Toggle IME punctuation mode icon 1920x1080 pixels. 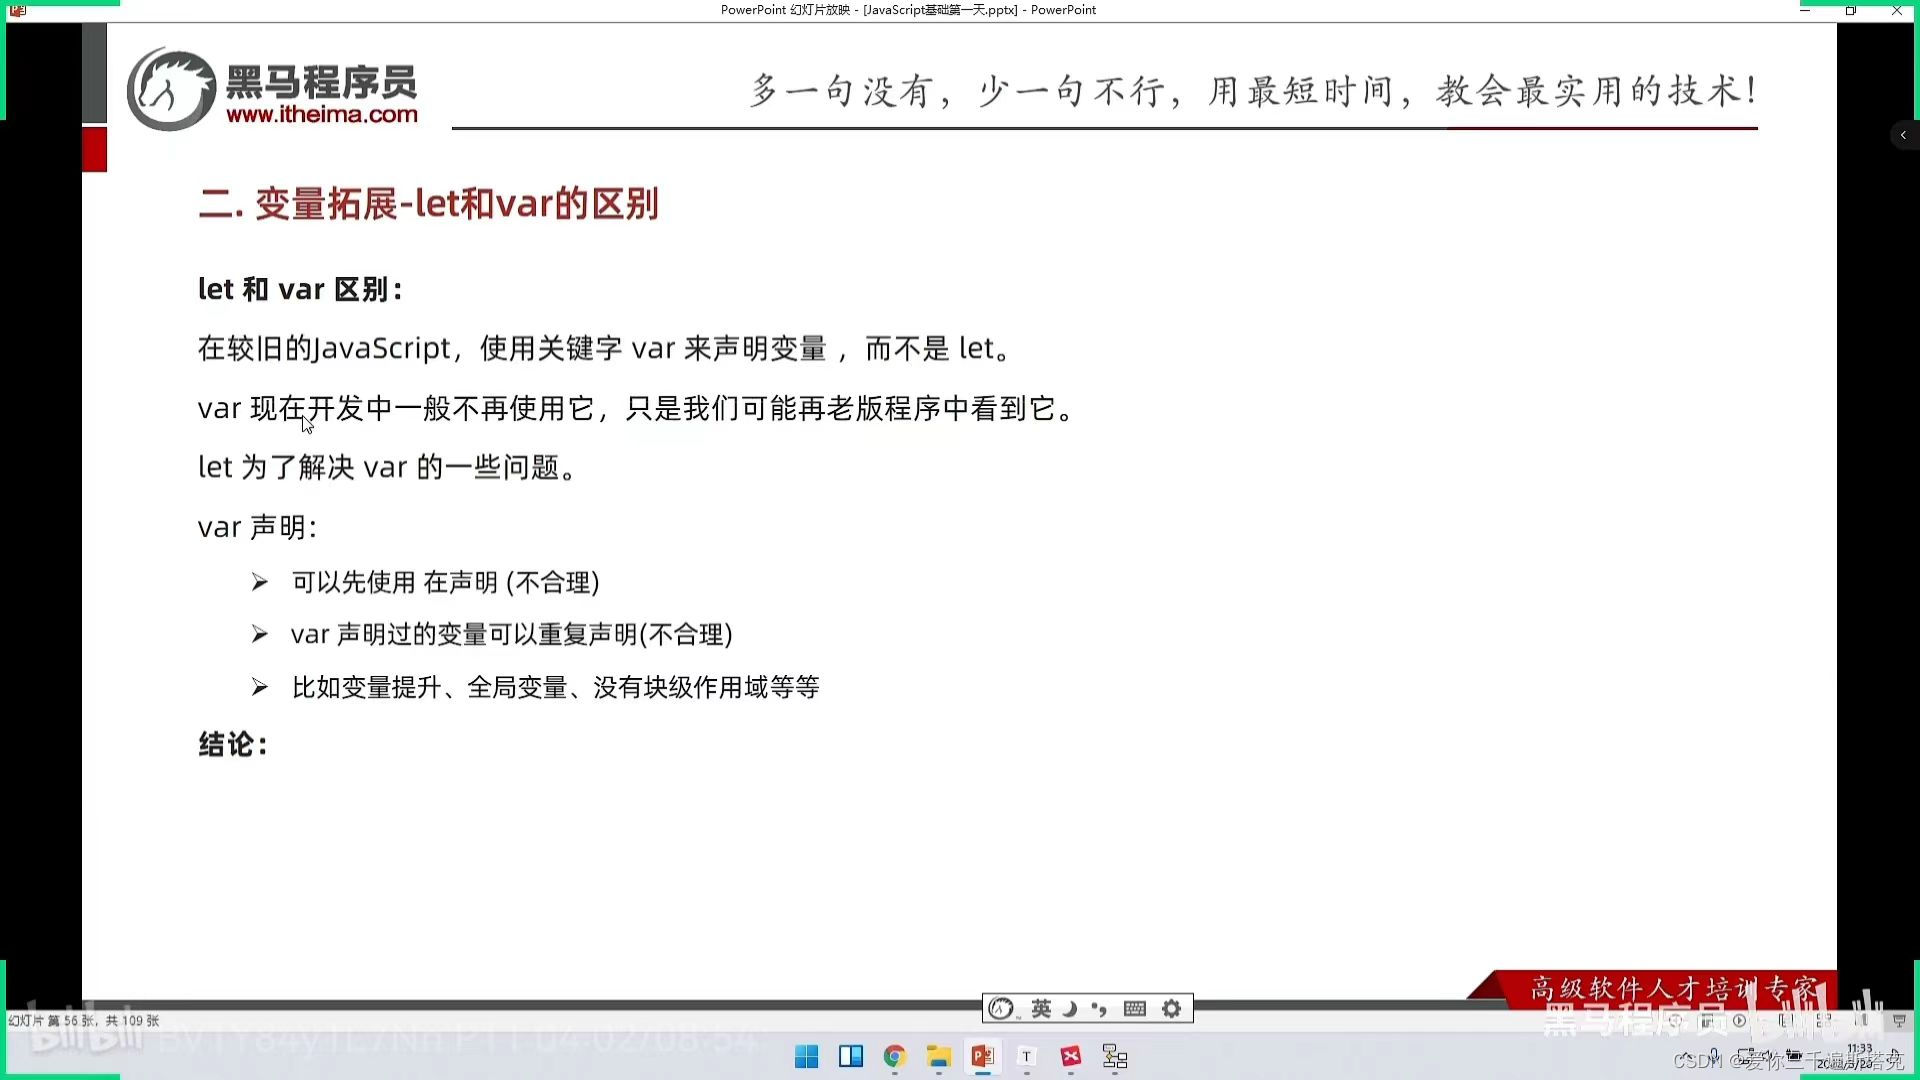(1100, 1009)
